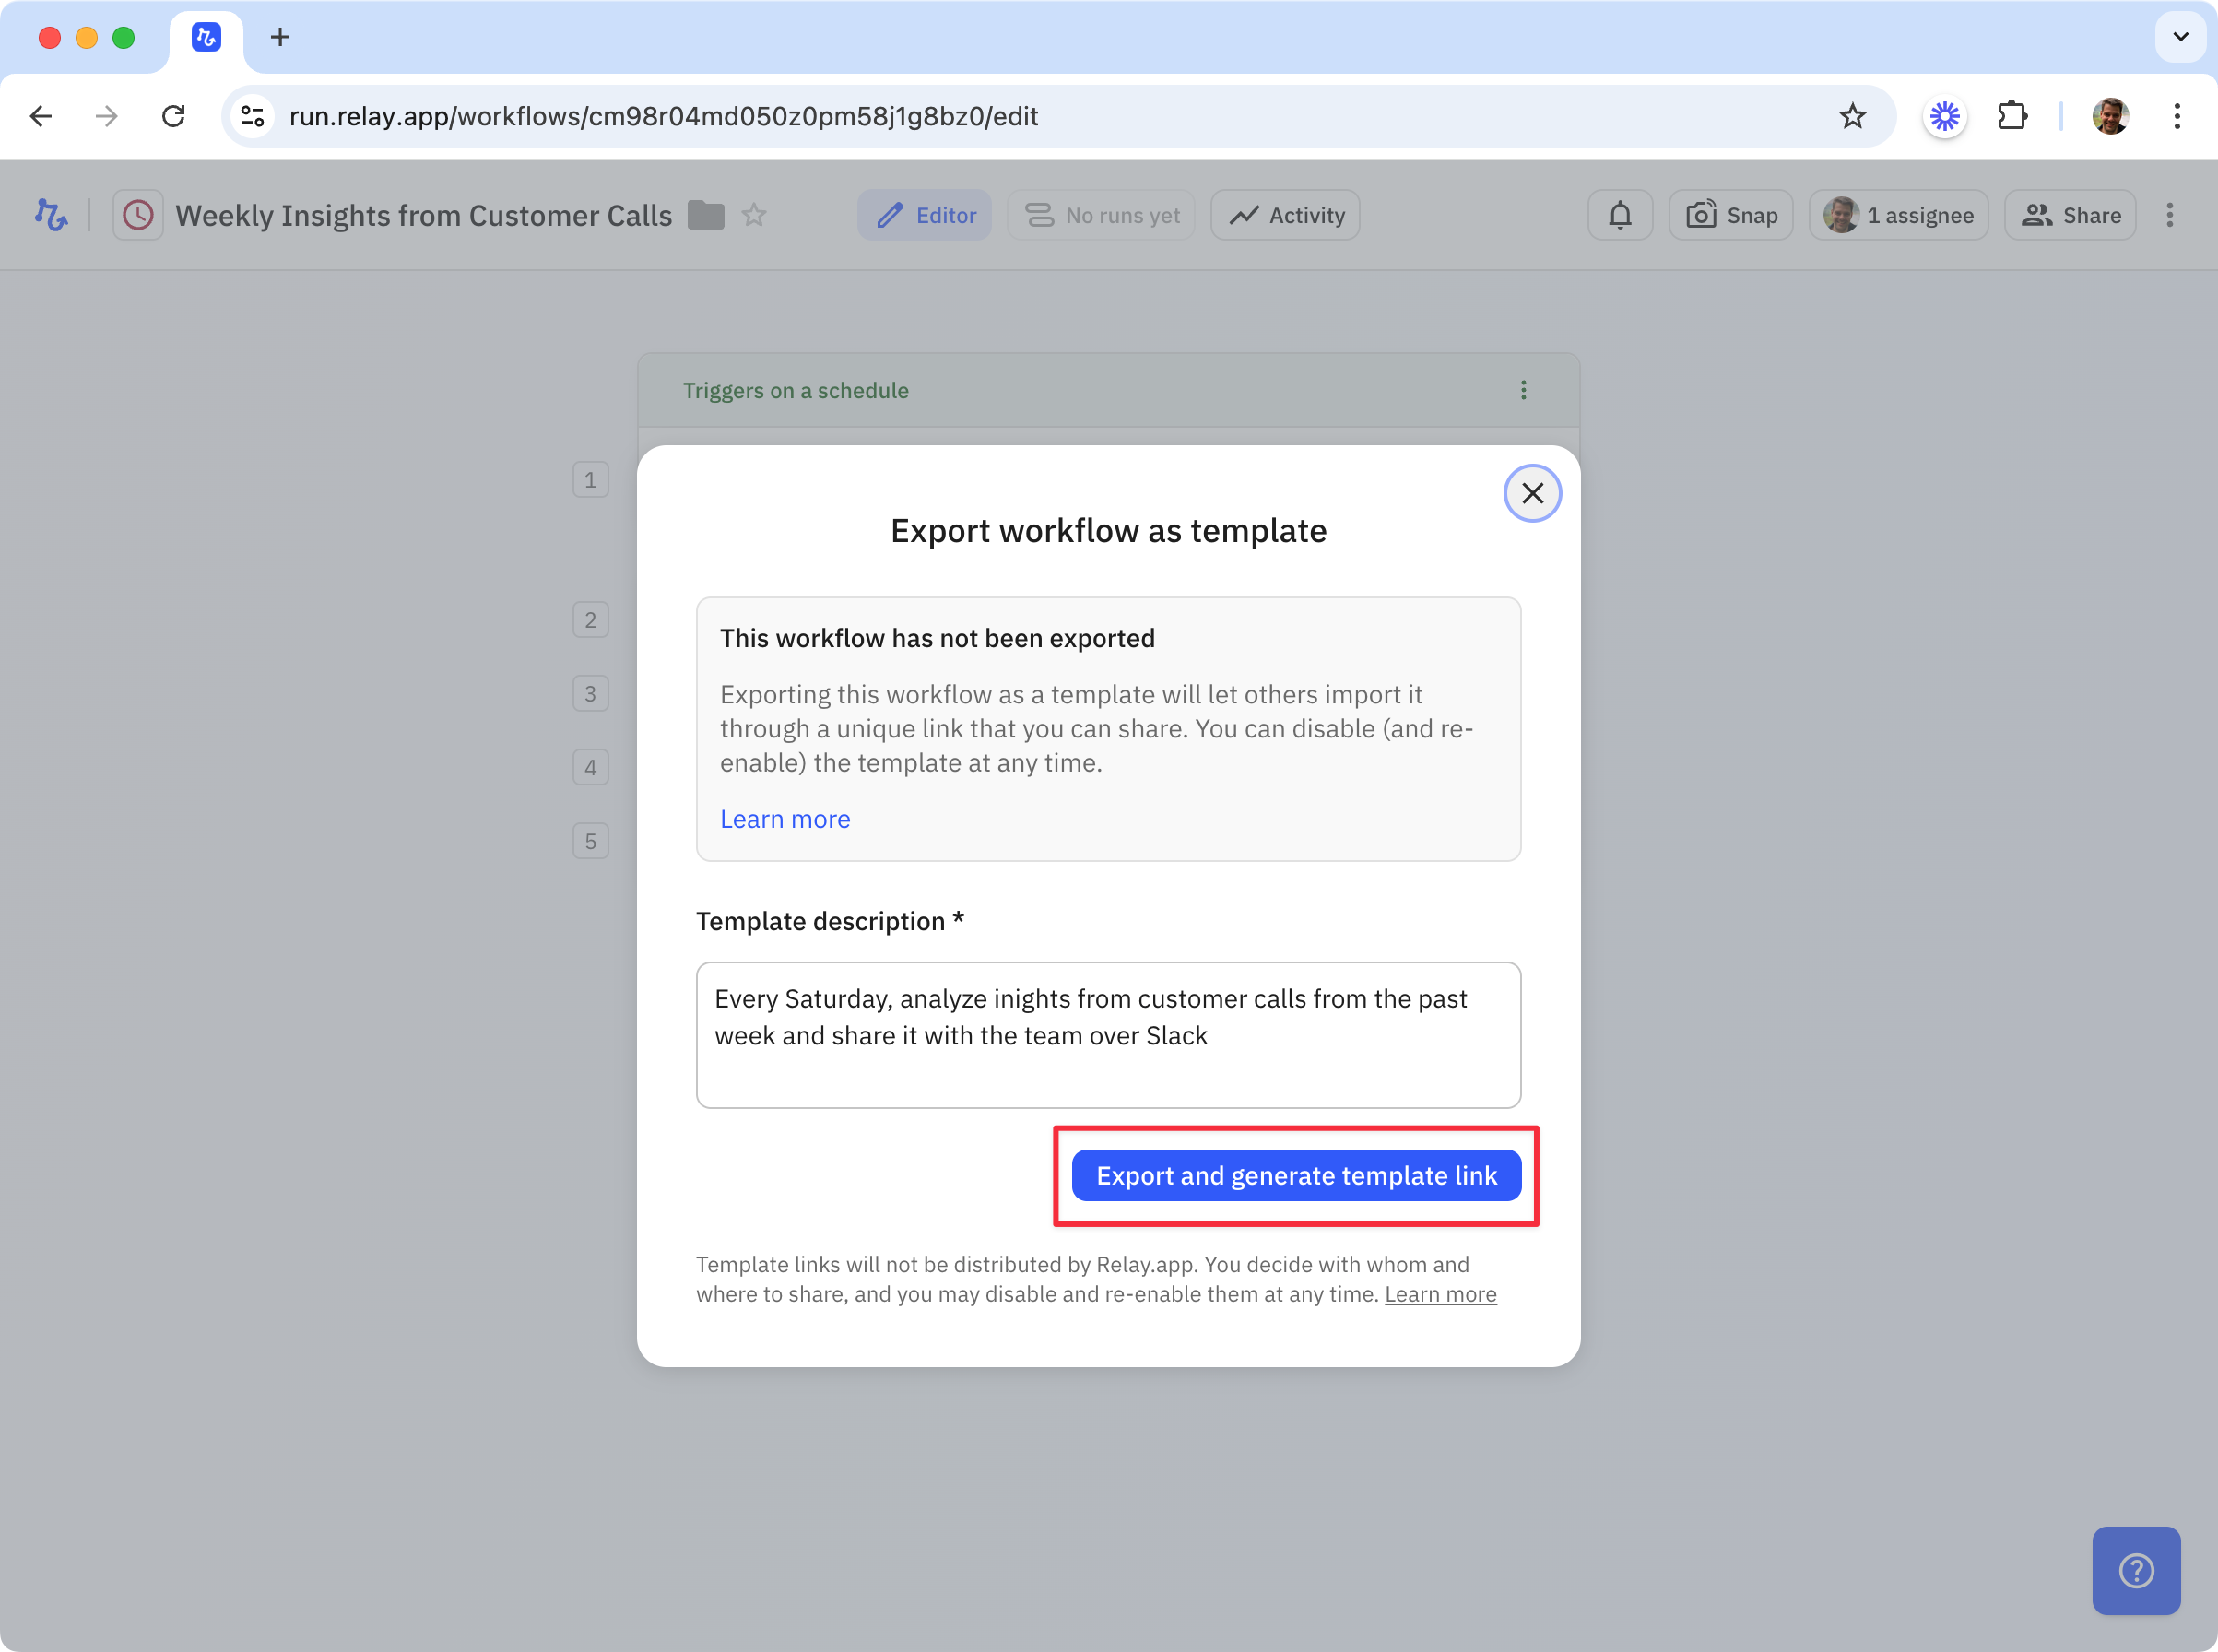Close the export template dialog
Viewport: 2218px width, 1652px height.
click(x=1532, y=493)
